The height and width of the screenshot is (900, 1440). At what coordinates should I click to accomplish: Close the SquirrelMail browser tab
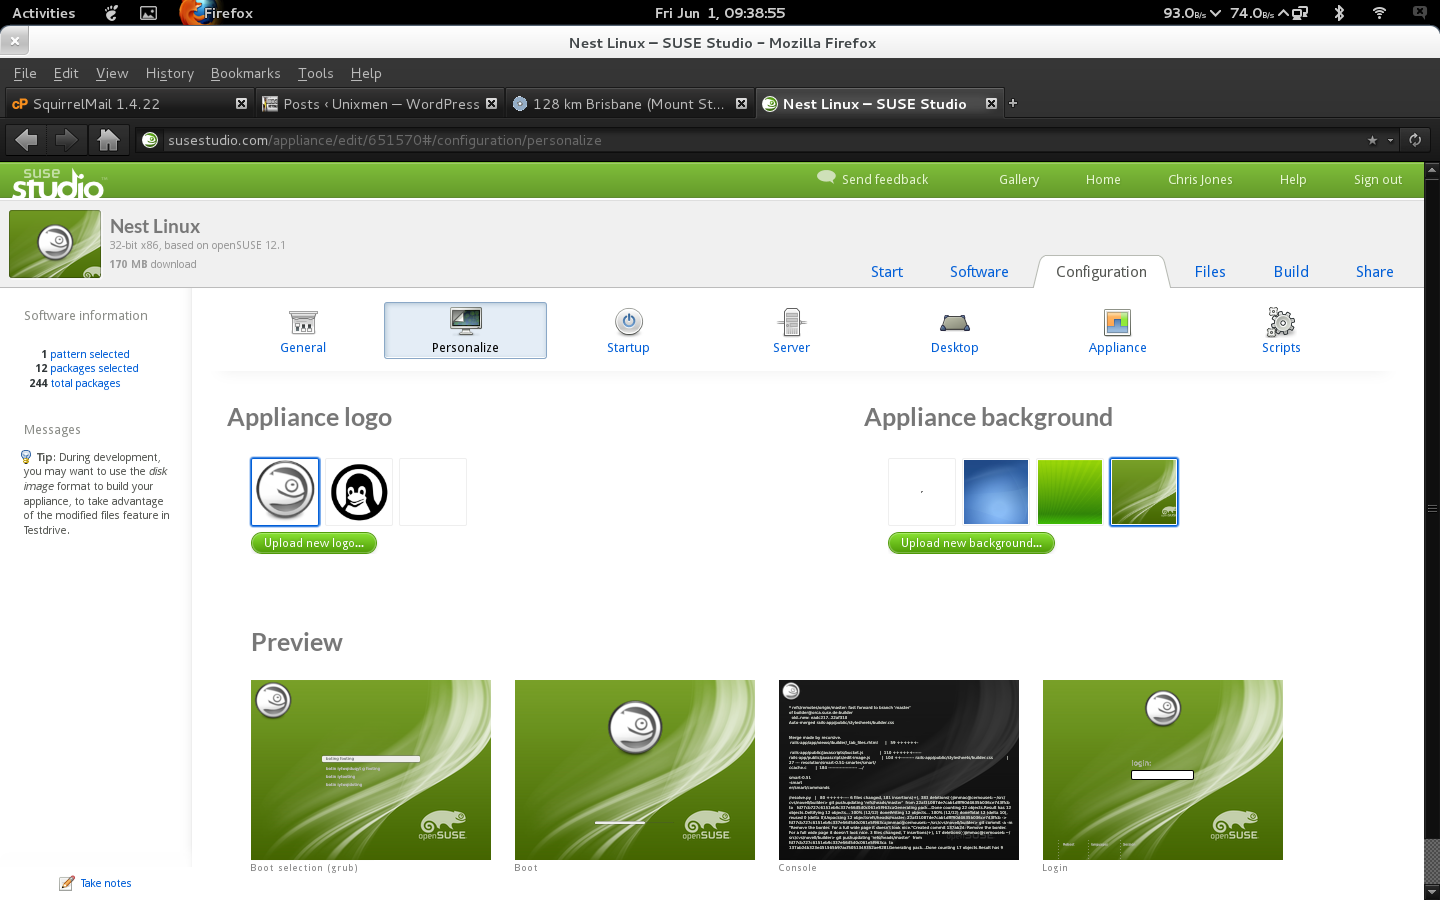[x=241, y=103]
